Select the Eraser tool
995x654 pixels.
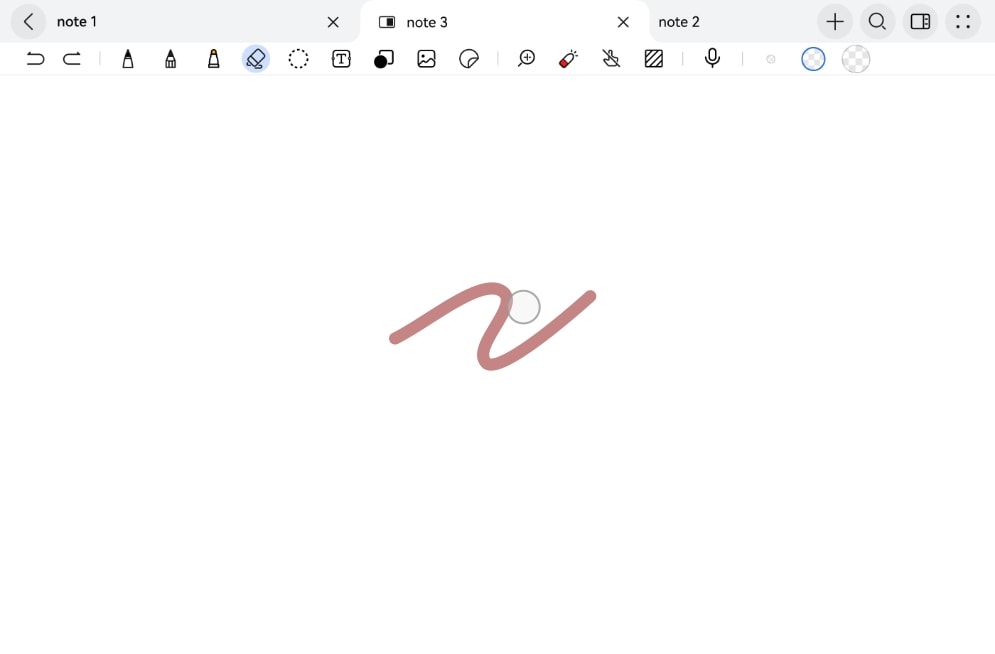tap(255, 59)
